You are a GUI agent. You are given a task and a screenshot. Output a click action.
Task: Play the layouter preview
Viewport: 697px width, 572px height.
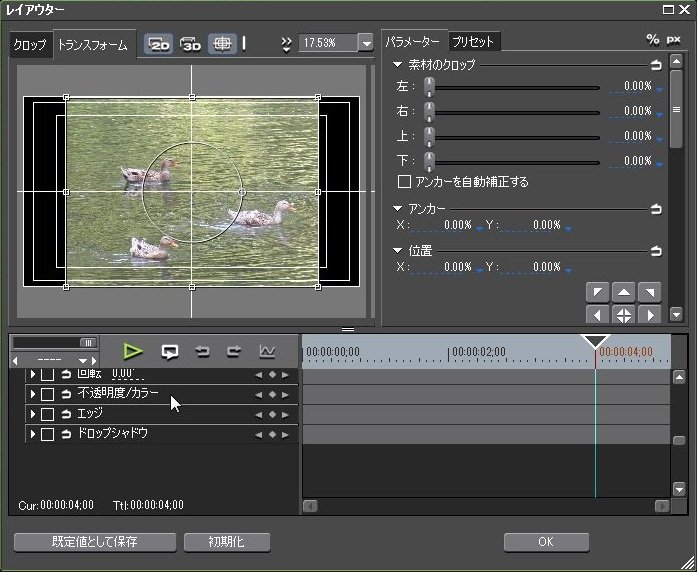pos(133,351)
